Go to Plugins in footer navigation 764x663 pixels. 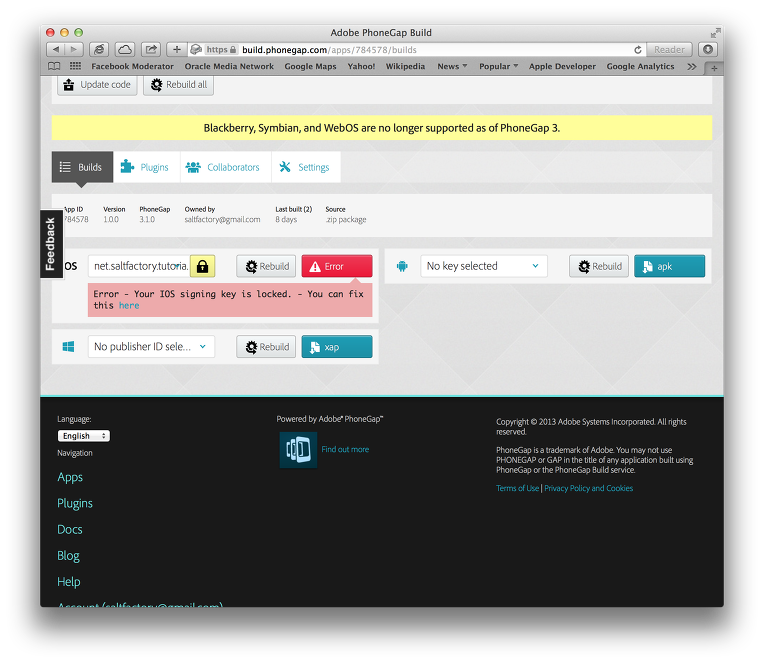(75, 503)
